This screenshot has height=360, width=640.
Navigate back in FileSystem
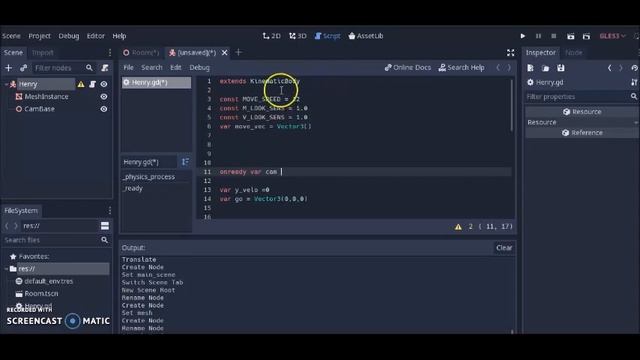click(7, 226)
